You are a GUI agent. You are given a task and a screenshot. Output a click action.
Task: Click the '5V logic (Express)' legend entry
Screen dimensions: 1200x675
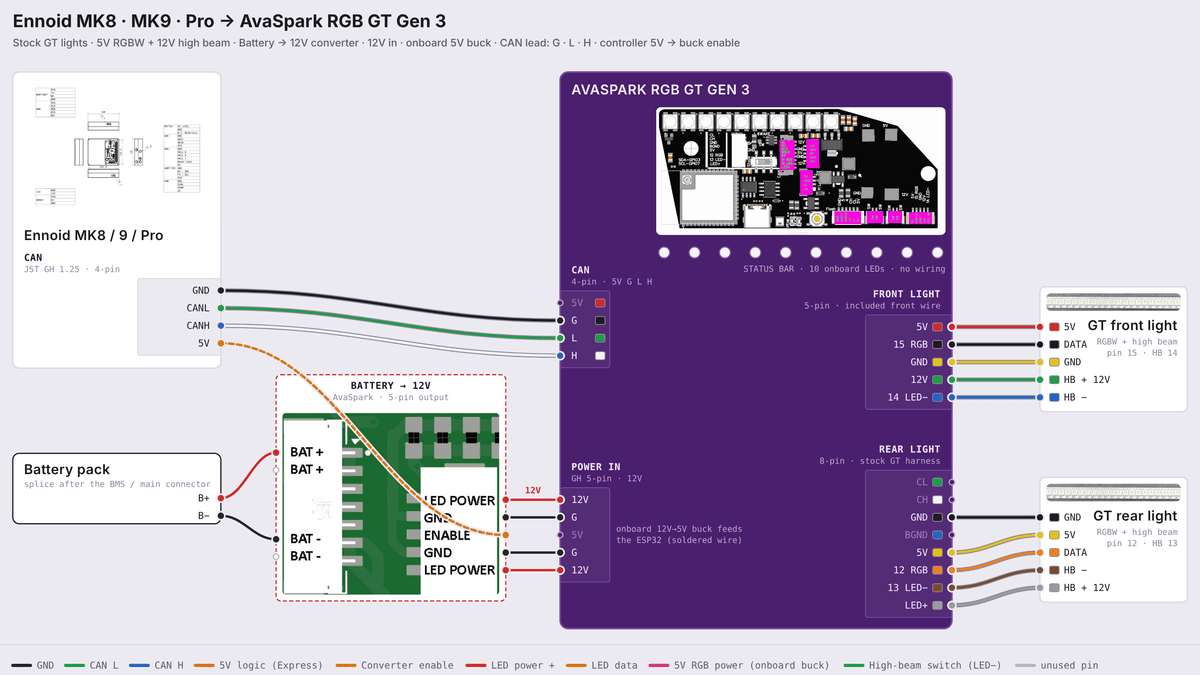[258, 665]
